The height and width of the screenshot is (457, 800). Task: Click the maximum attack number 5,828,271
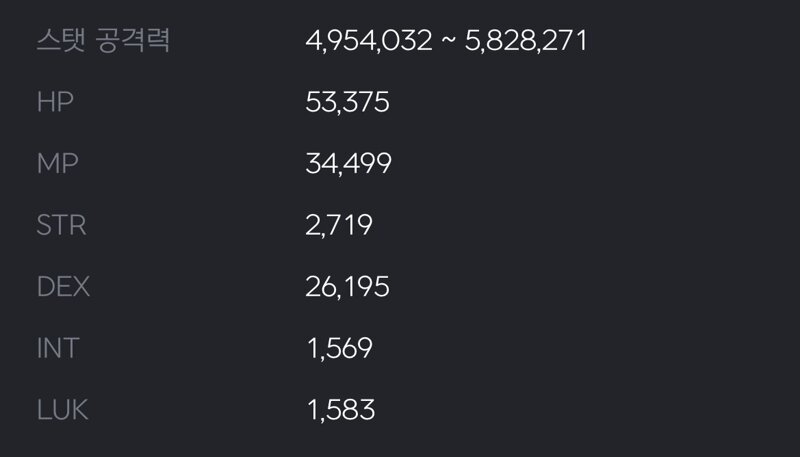(x=526, y=40)
